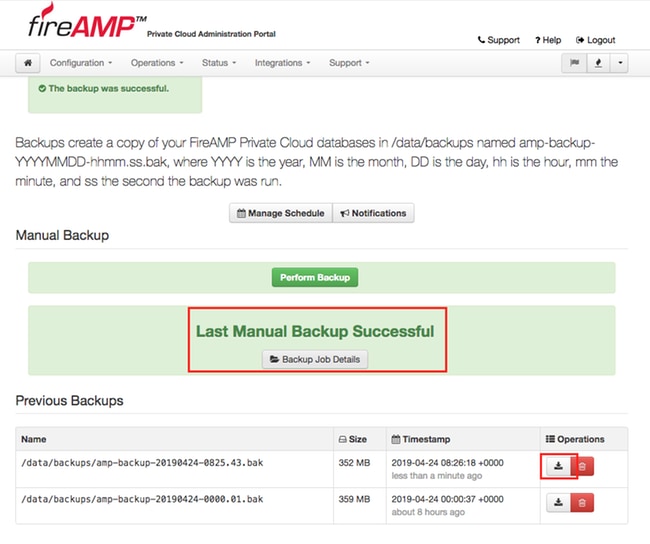Open the Help link at the top
The height and width of the screenshot is (544, 650).
[x=548, y=40]
